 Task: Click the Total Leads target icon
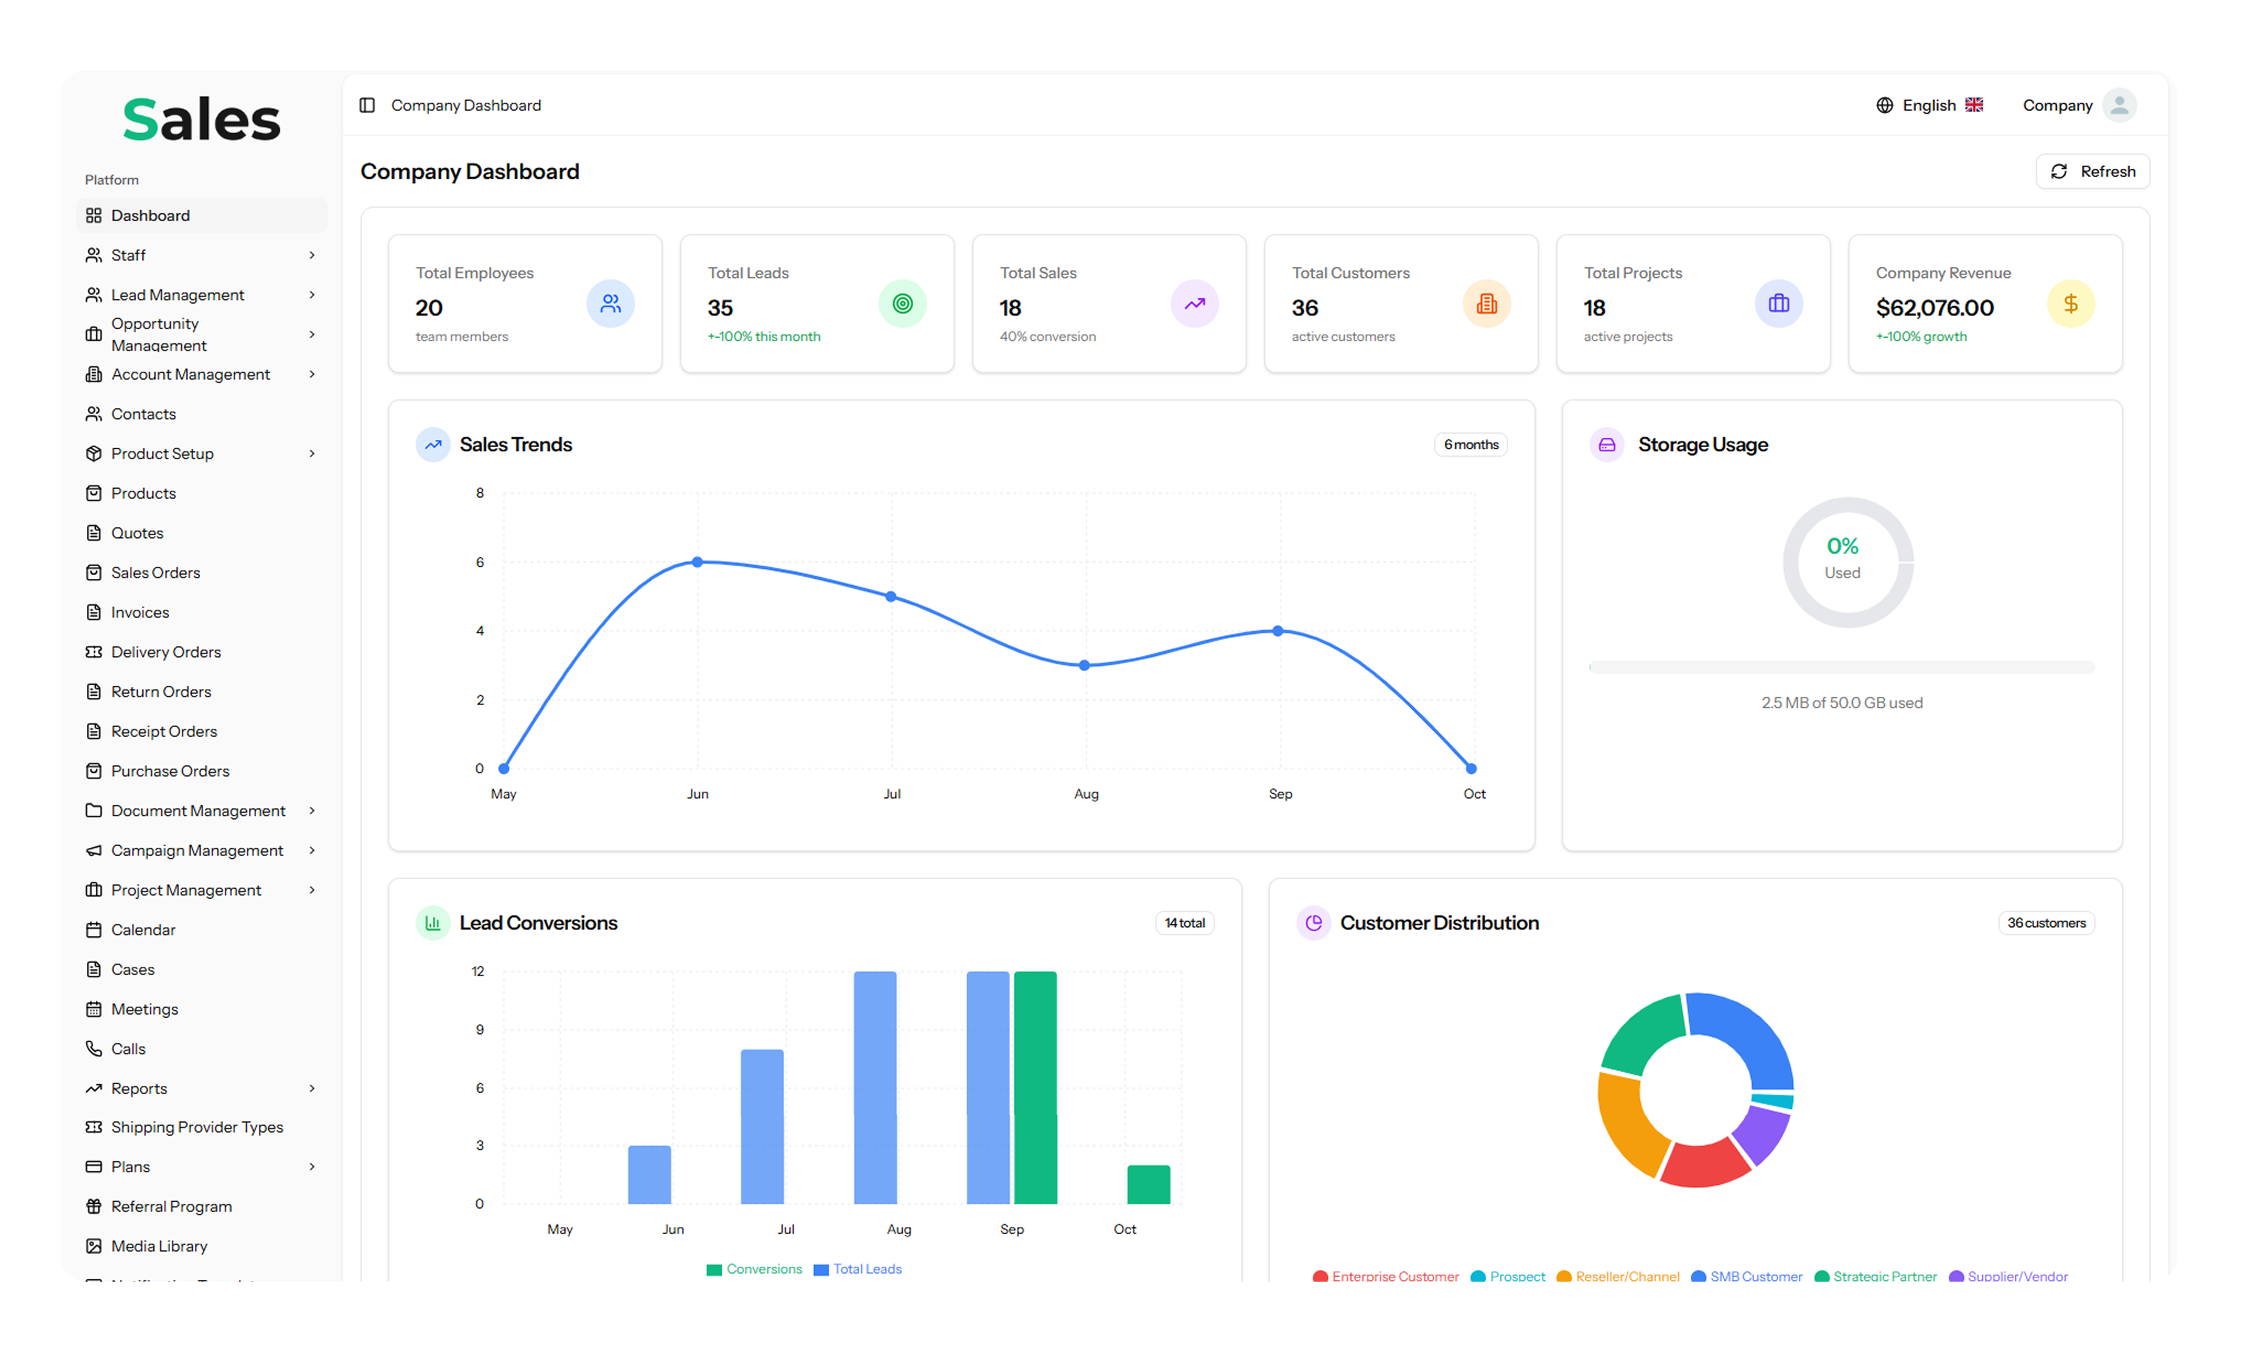(x=902, y=304)
